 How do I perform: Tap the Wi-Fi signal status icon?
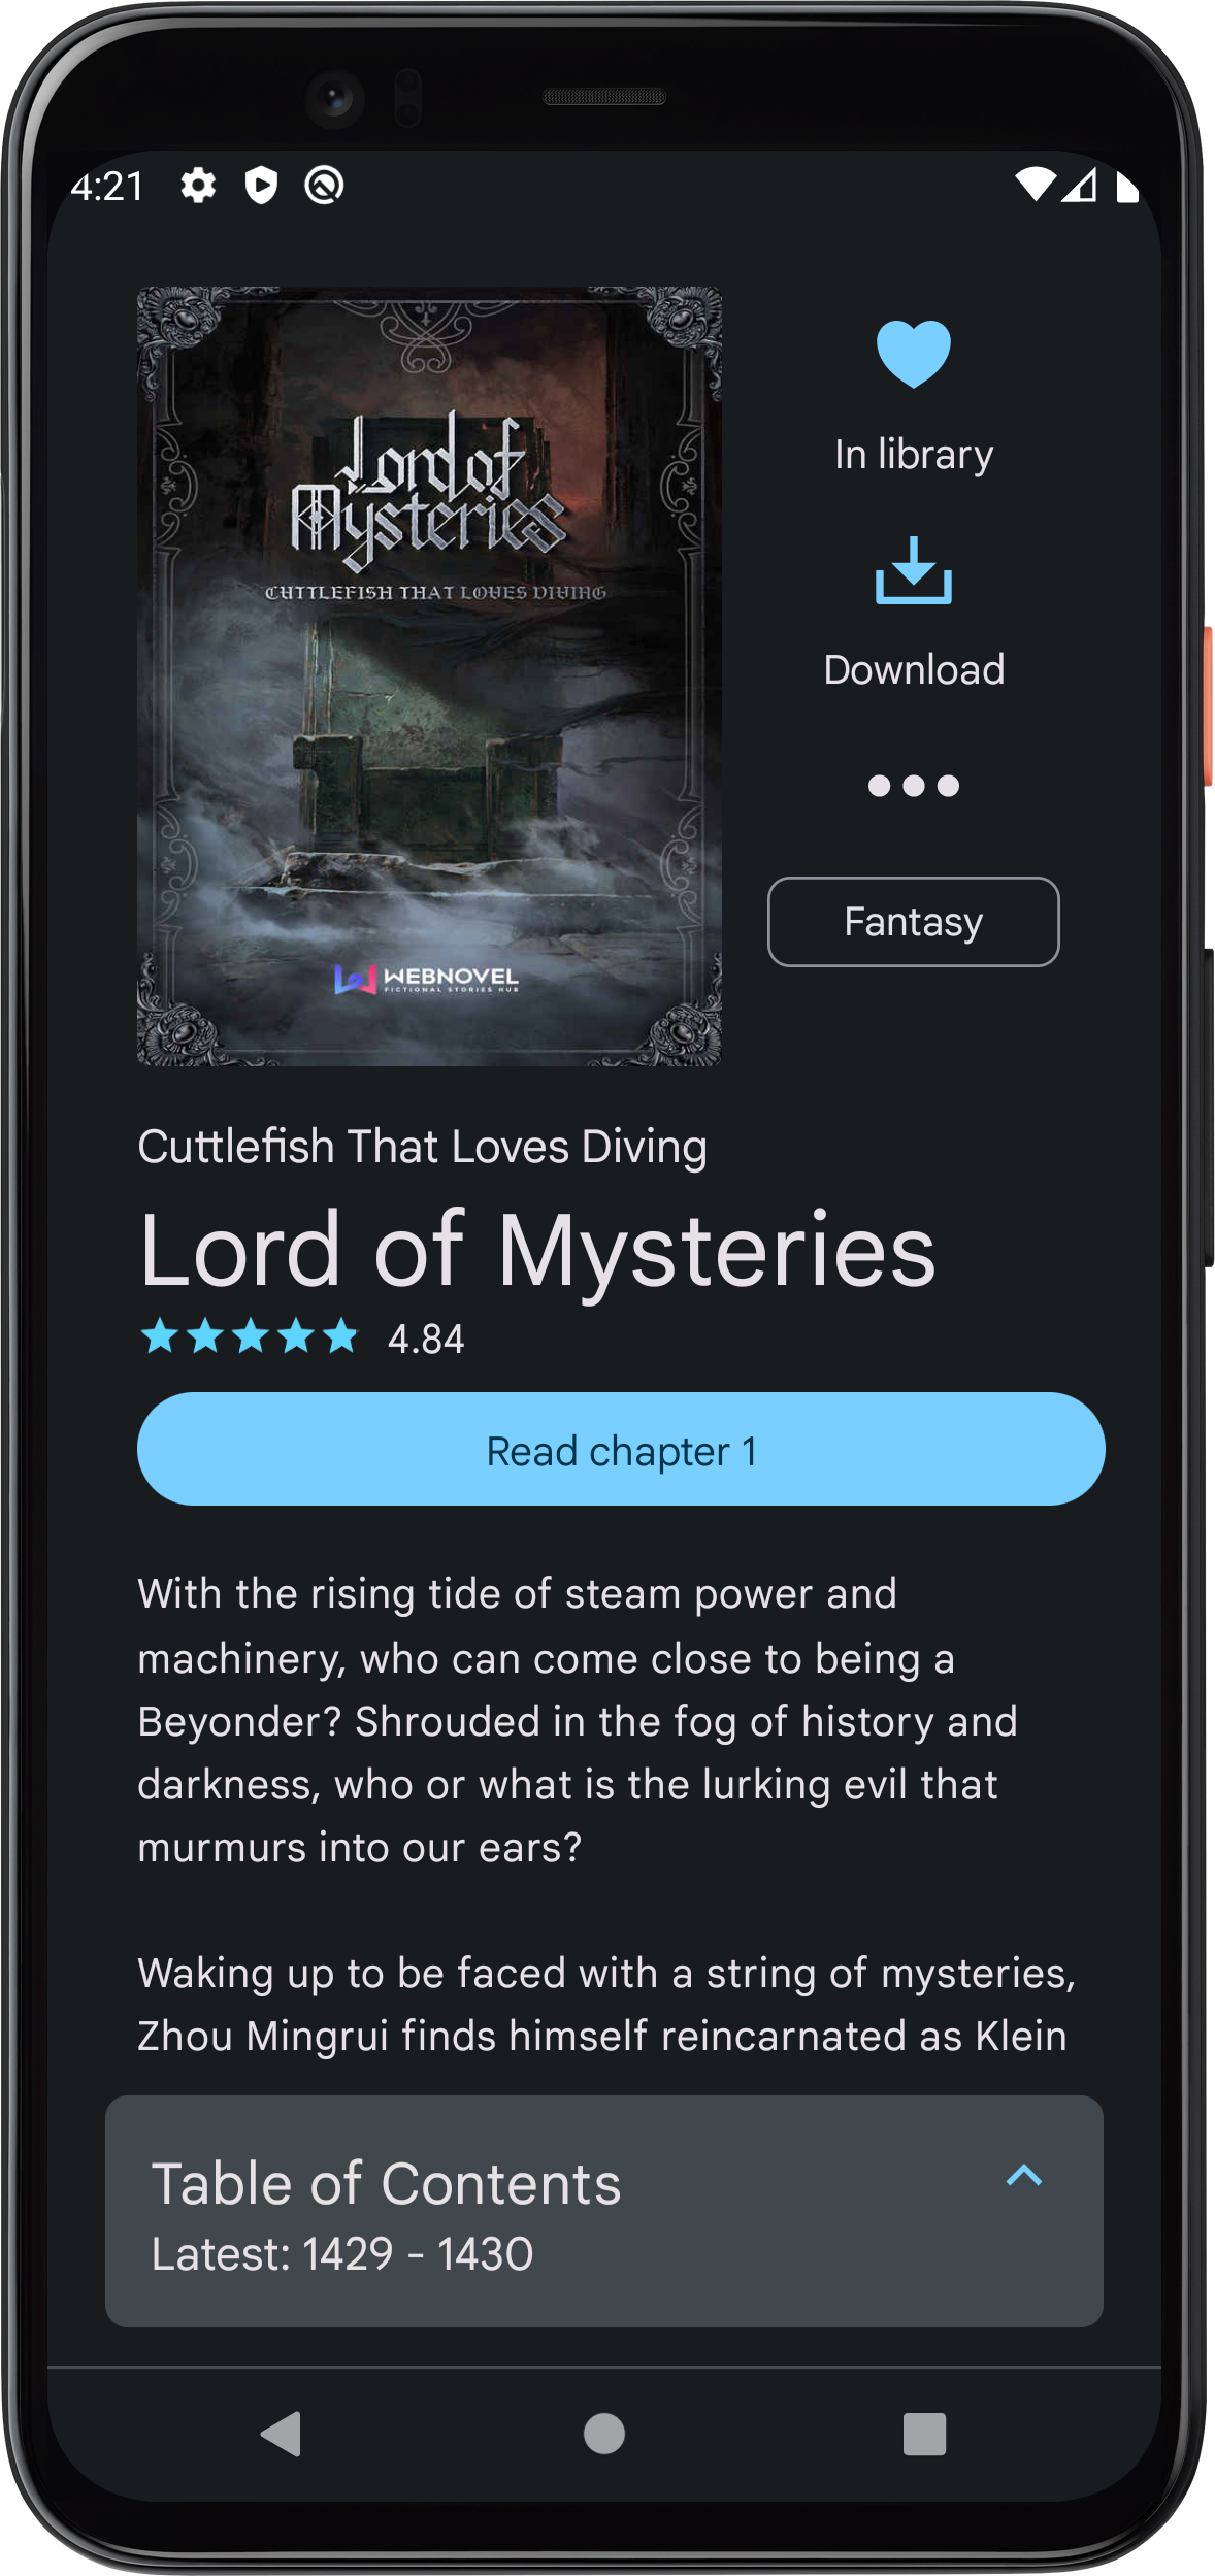[1035, 185]
